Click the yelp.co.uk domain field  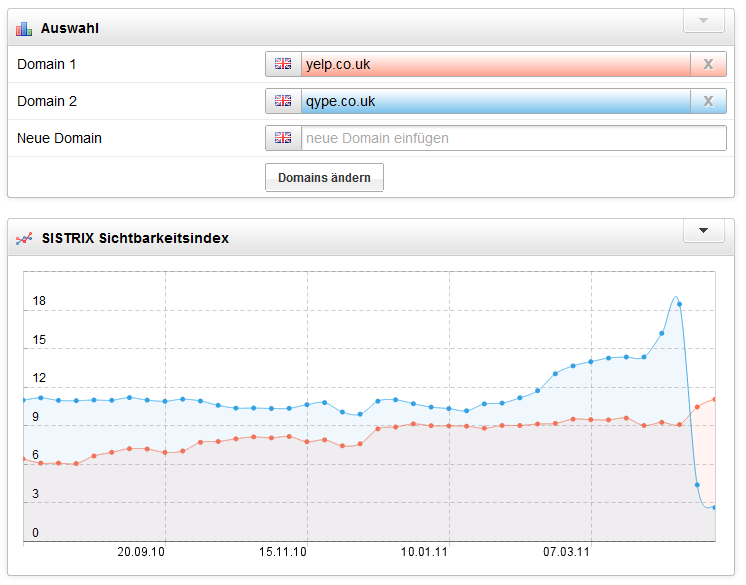495,64
